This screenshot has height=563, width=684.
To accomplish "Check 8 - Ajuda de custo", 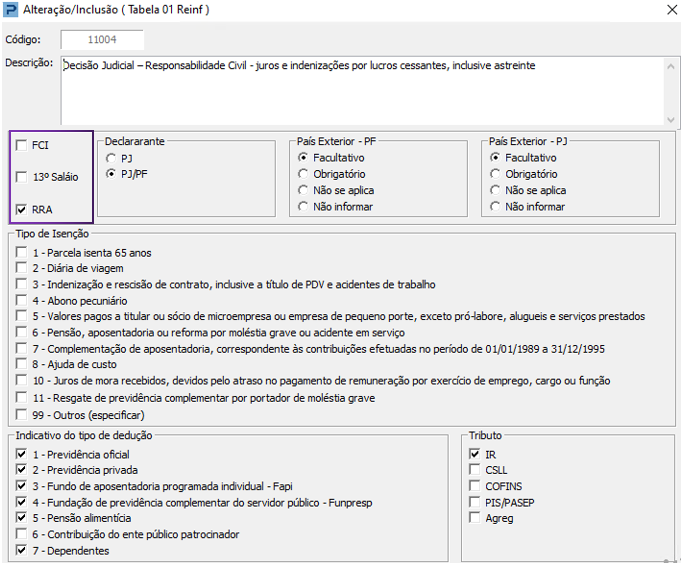I will [x=21, y=363].
